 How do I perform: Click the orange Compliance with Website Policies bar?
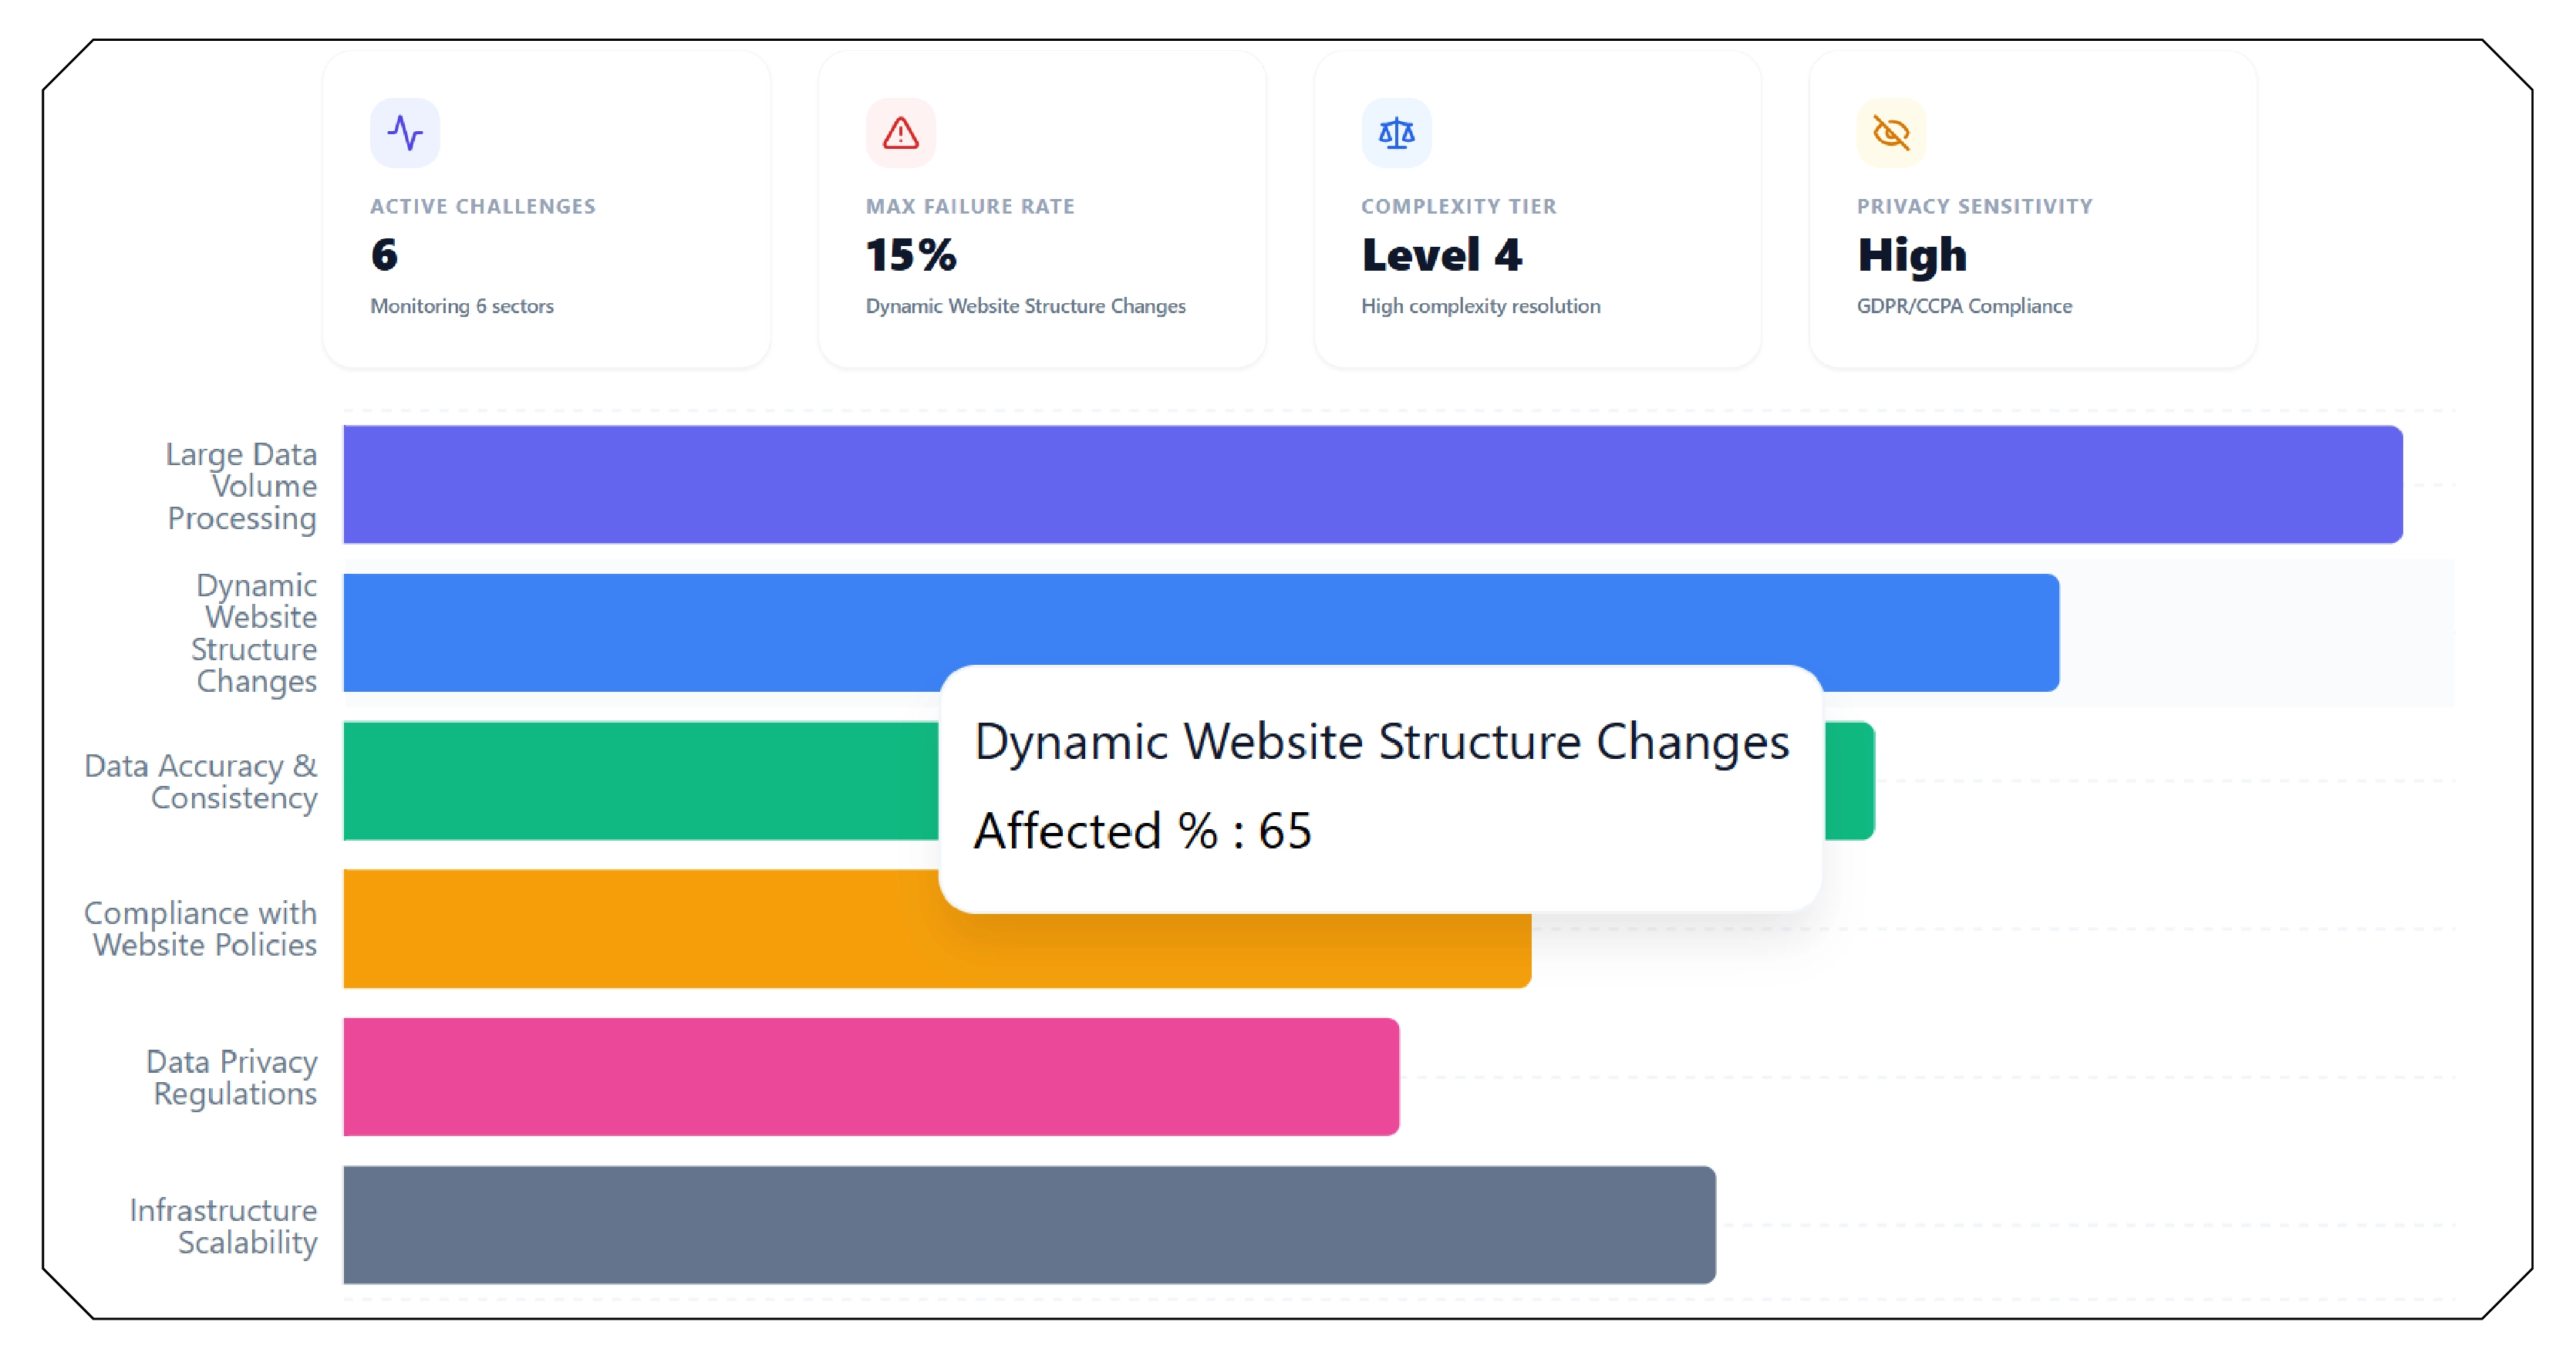tap(640, 929)
